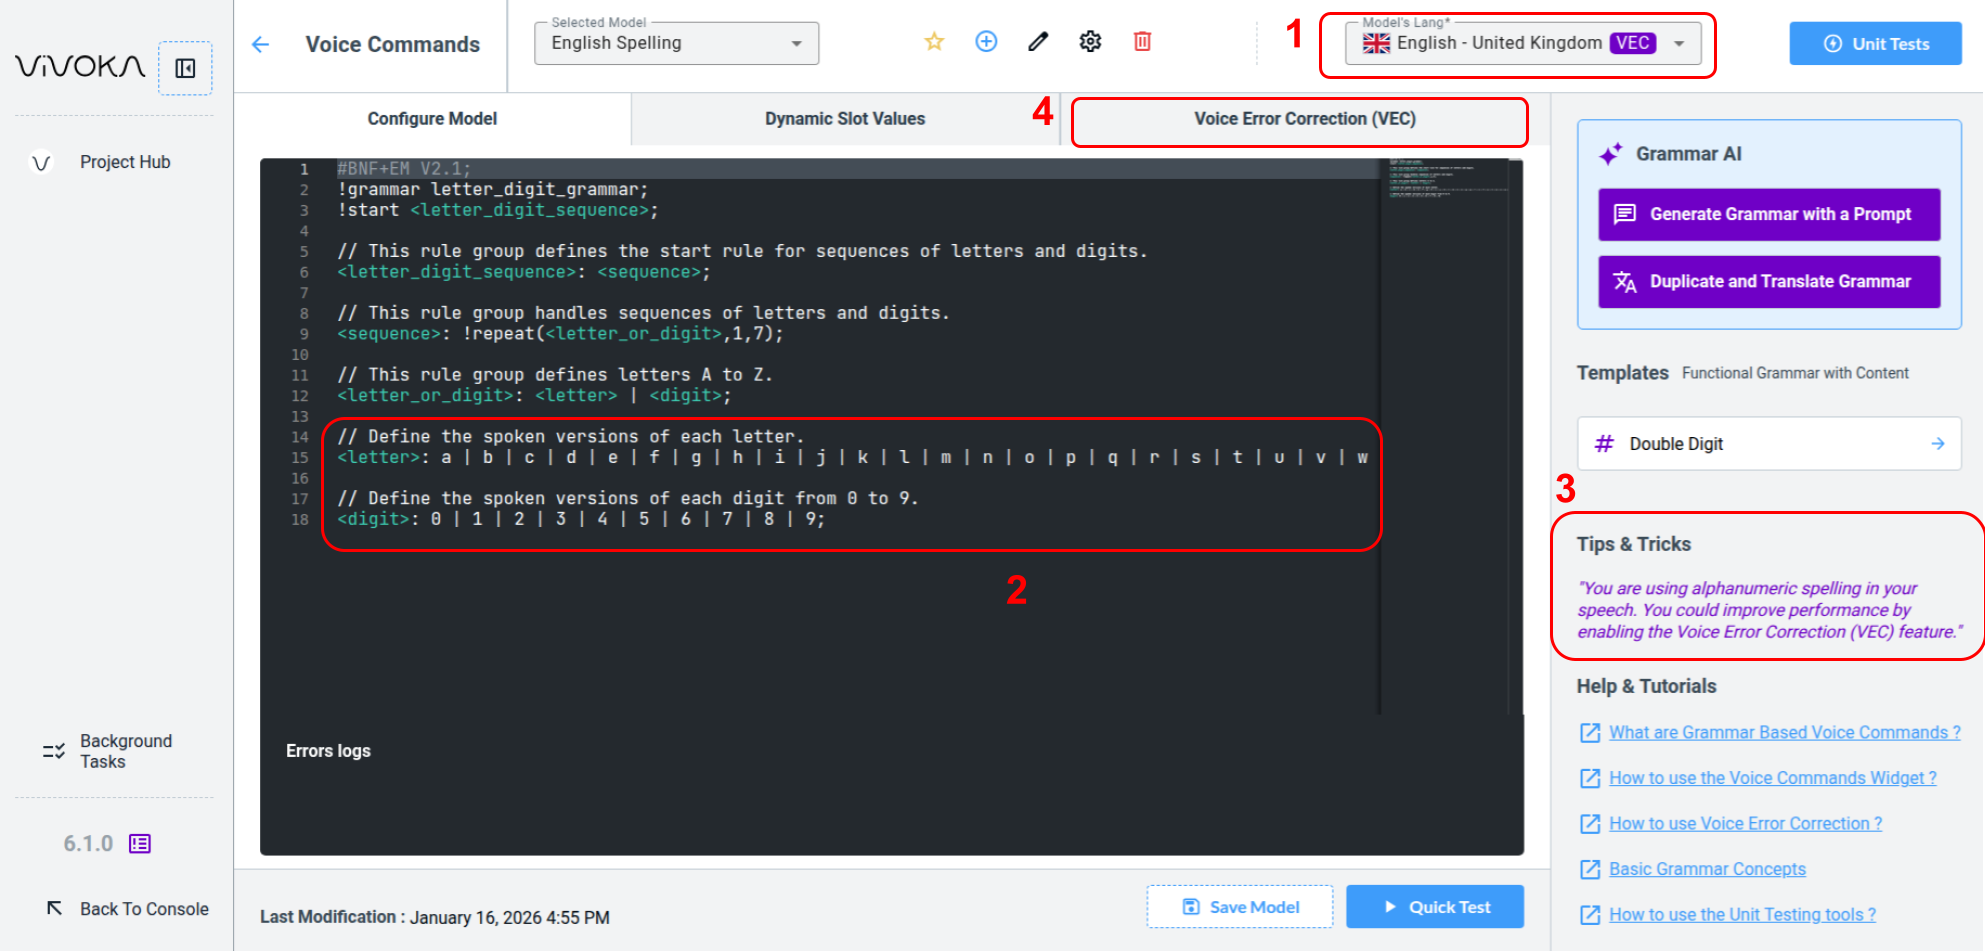Click the blue plus add model icon
The width and height of the screenshot is (1985, 951).
(986, 42)
